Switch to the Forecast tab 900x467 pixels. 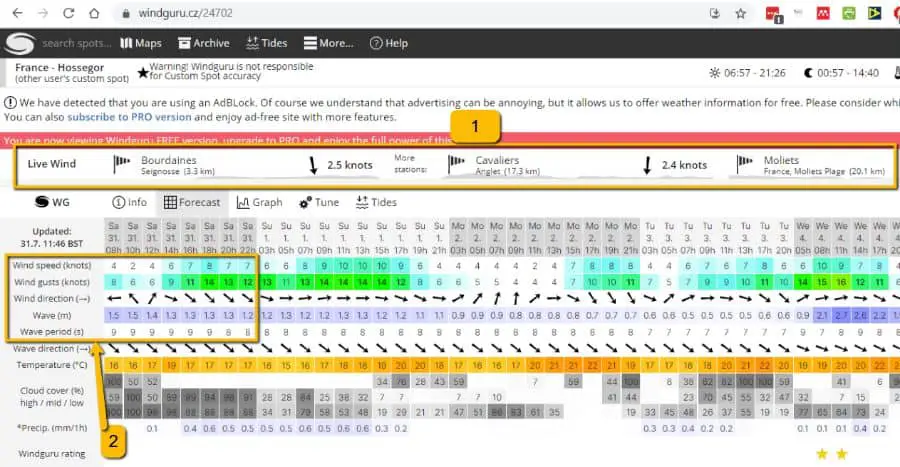tap(192, 203)
